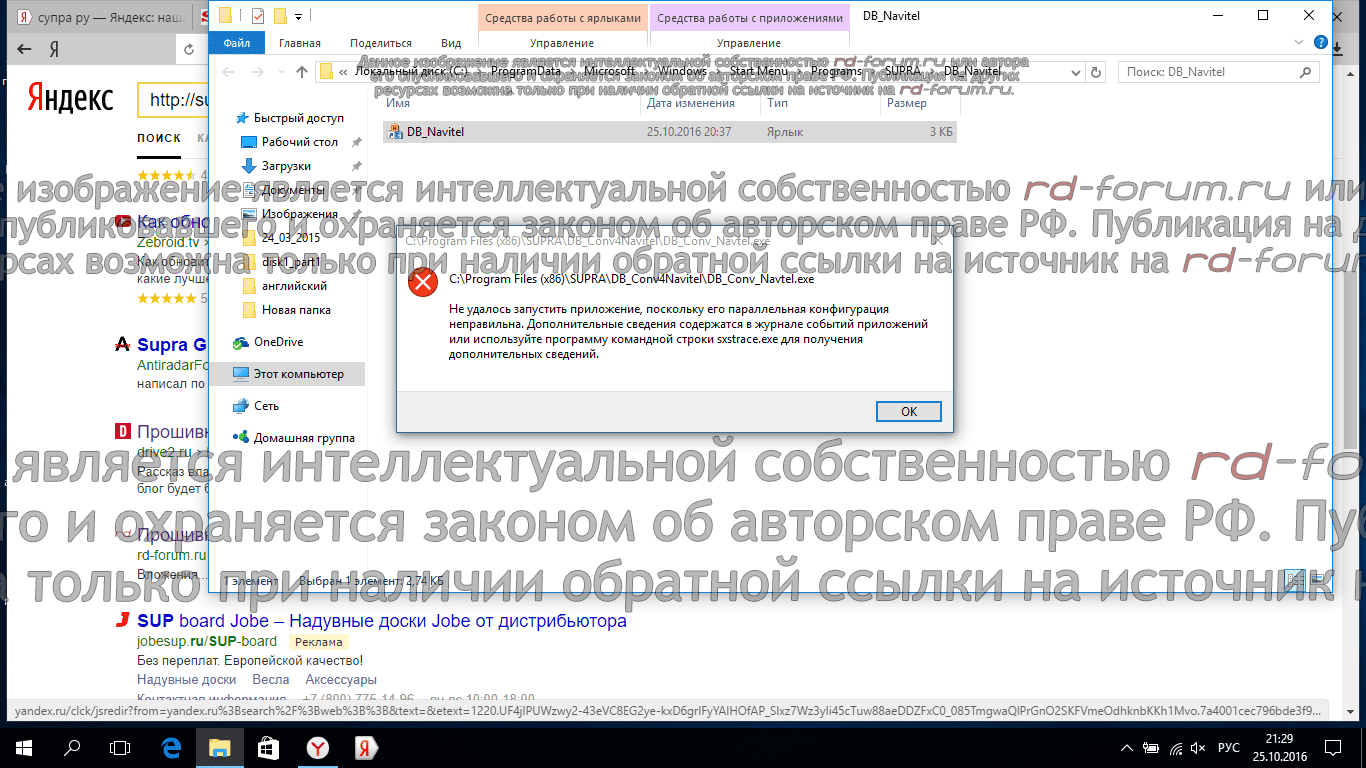This screenshot has width=1366, height=768.
Task: Click the Explorer up-folder arrow
Action: tap(302, 72)
